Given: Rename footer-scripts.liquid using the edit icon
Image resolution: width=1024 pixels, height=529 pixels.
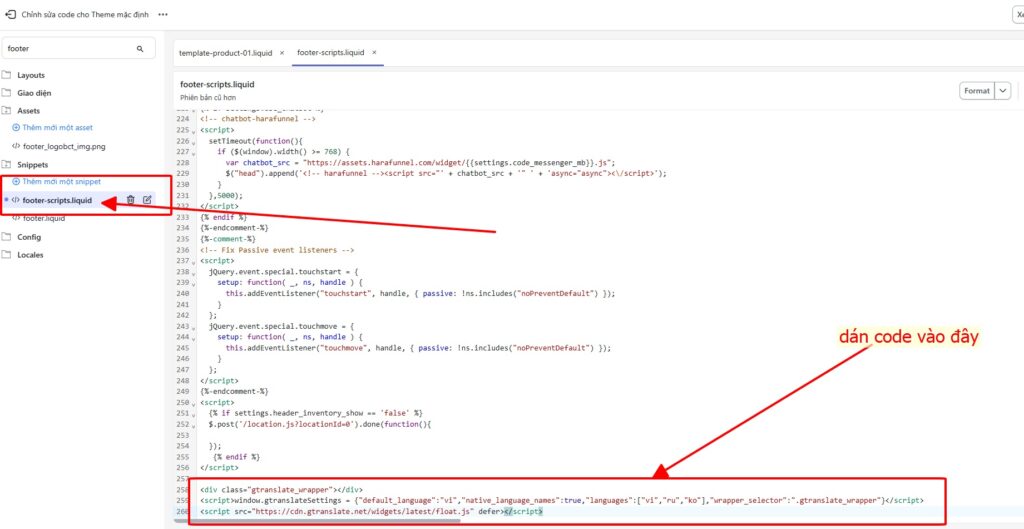Looking at the screenshot, I should point(147,200).
